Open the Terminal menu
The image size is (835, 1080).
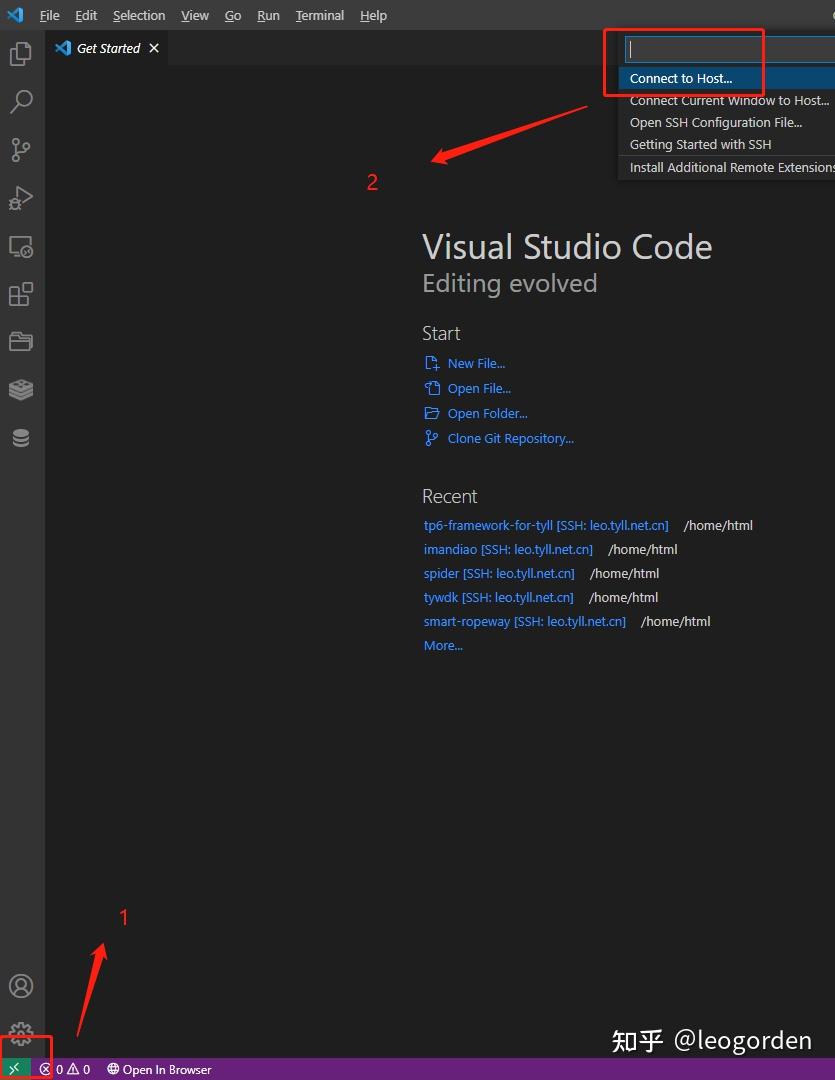pos(319,15)
